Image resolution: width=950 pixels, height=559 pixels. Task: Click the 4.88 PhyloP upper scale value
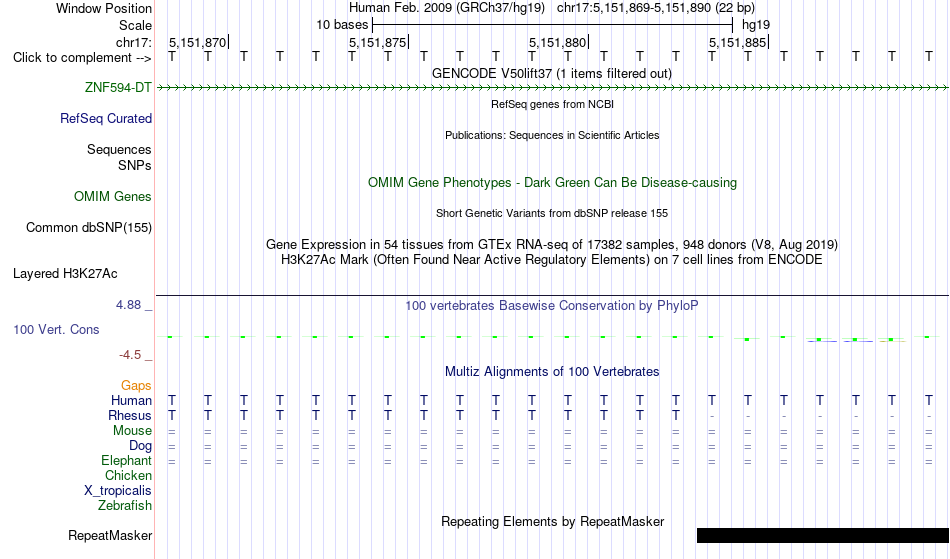[128, 305]
